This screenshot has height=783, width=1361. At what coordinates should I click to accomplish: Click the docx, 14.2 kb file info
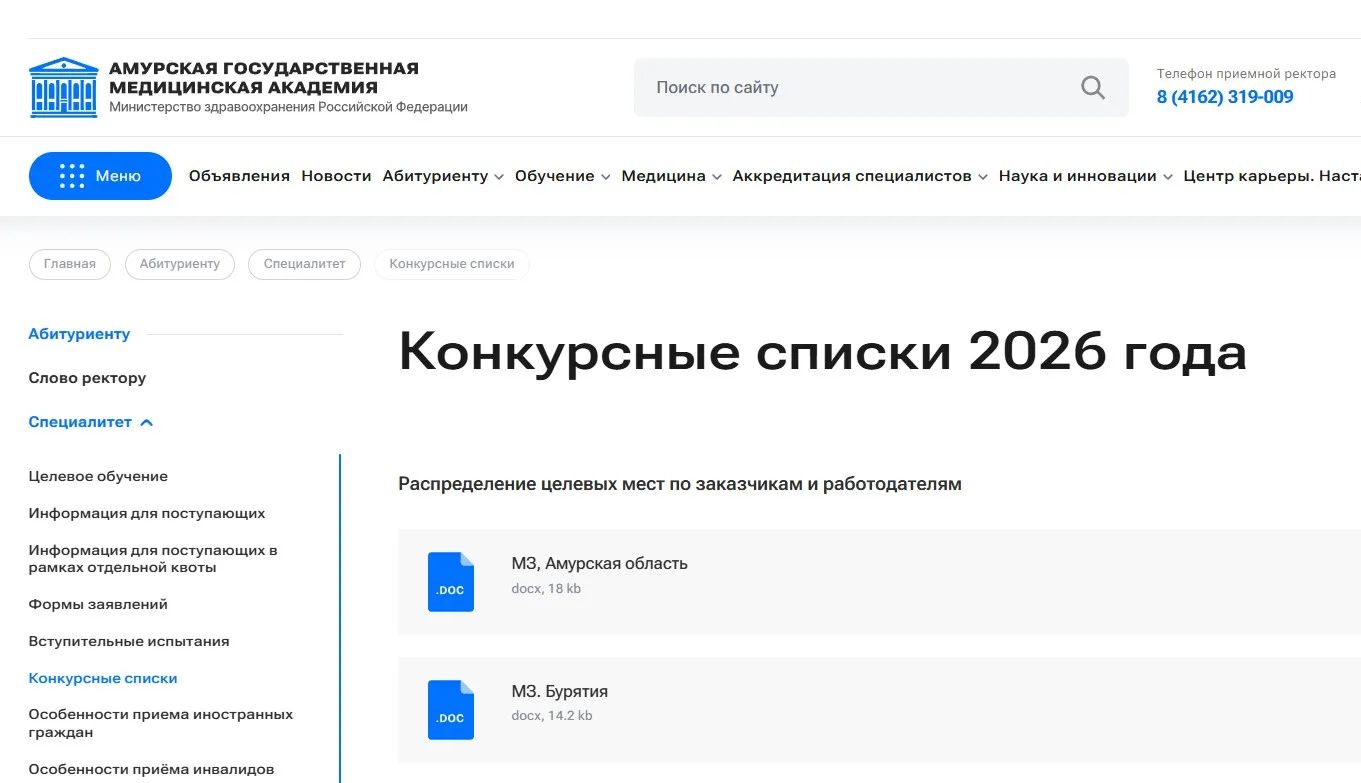tap(552, 716)
